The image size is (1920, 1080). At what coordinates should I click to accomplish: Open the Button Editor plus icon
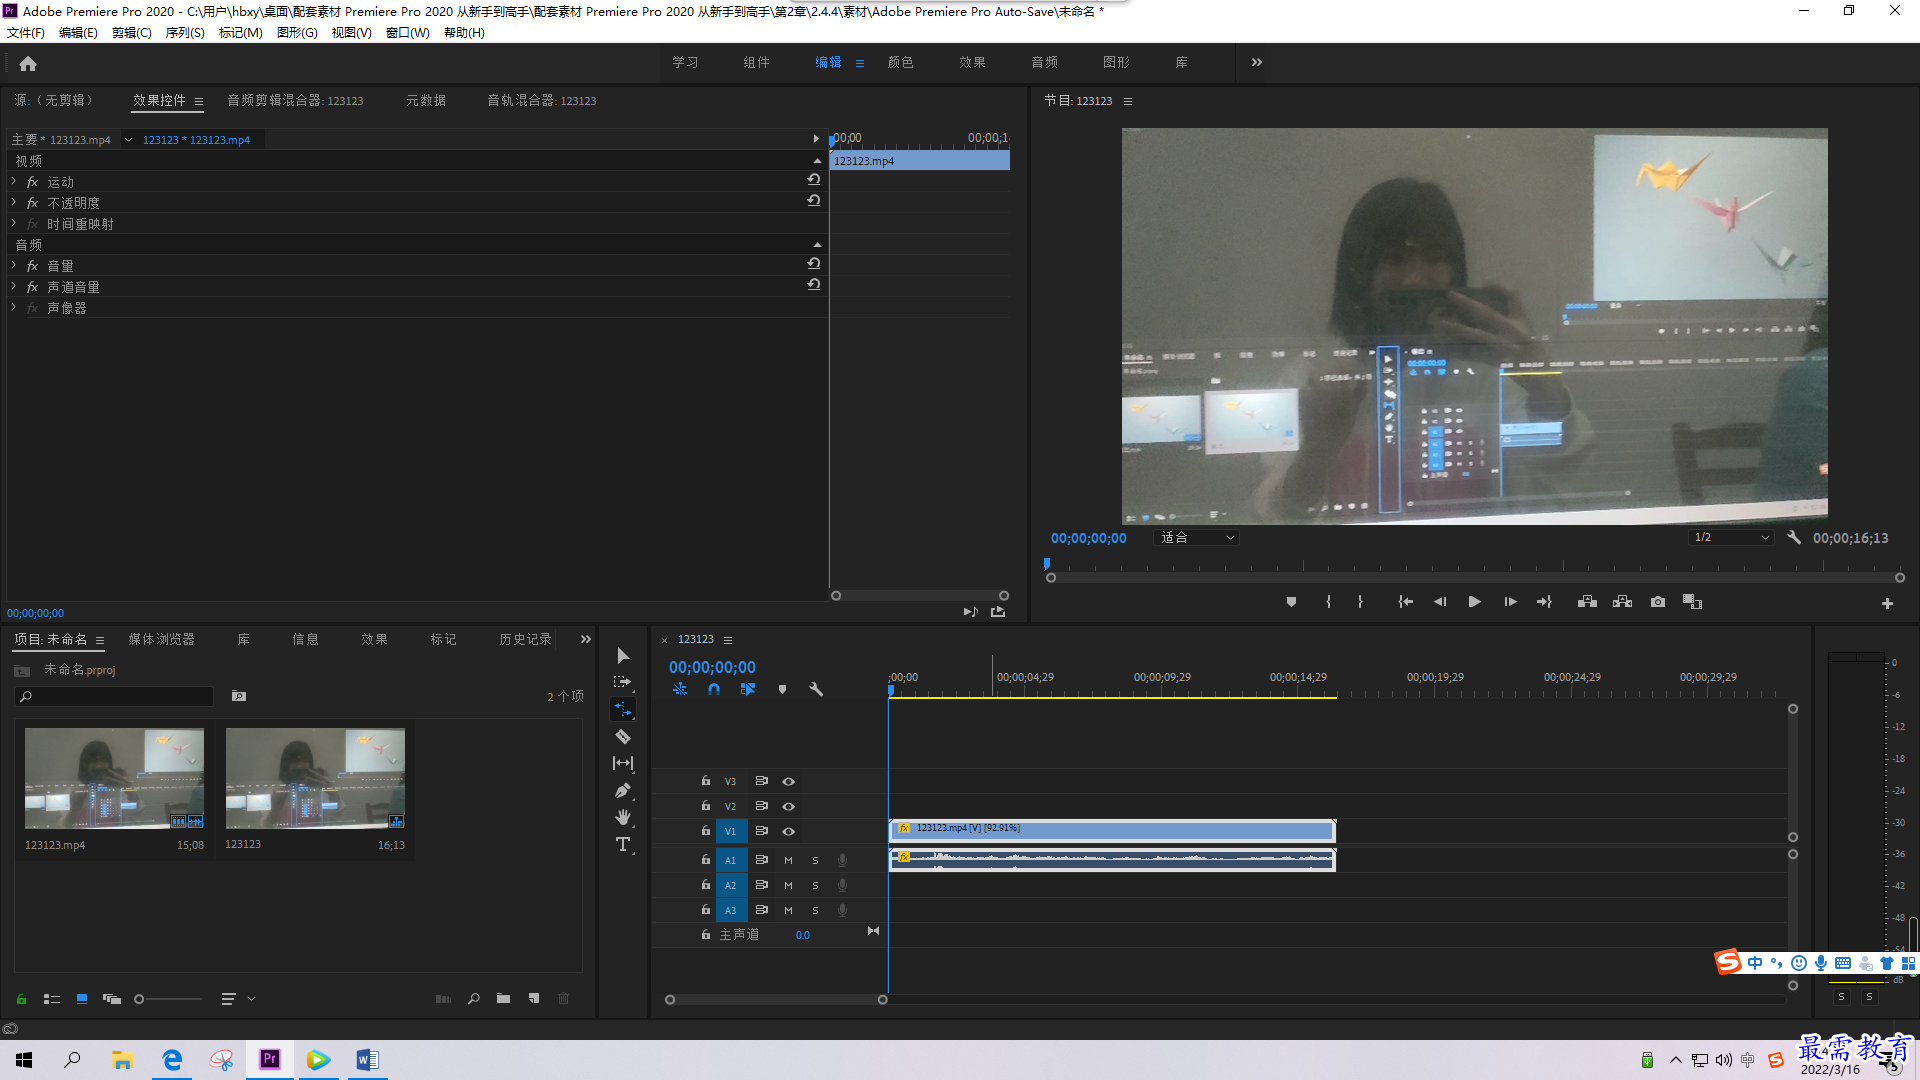[x=1887, y=603]
